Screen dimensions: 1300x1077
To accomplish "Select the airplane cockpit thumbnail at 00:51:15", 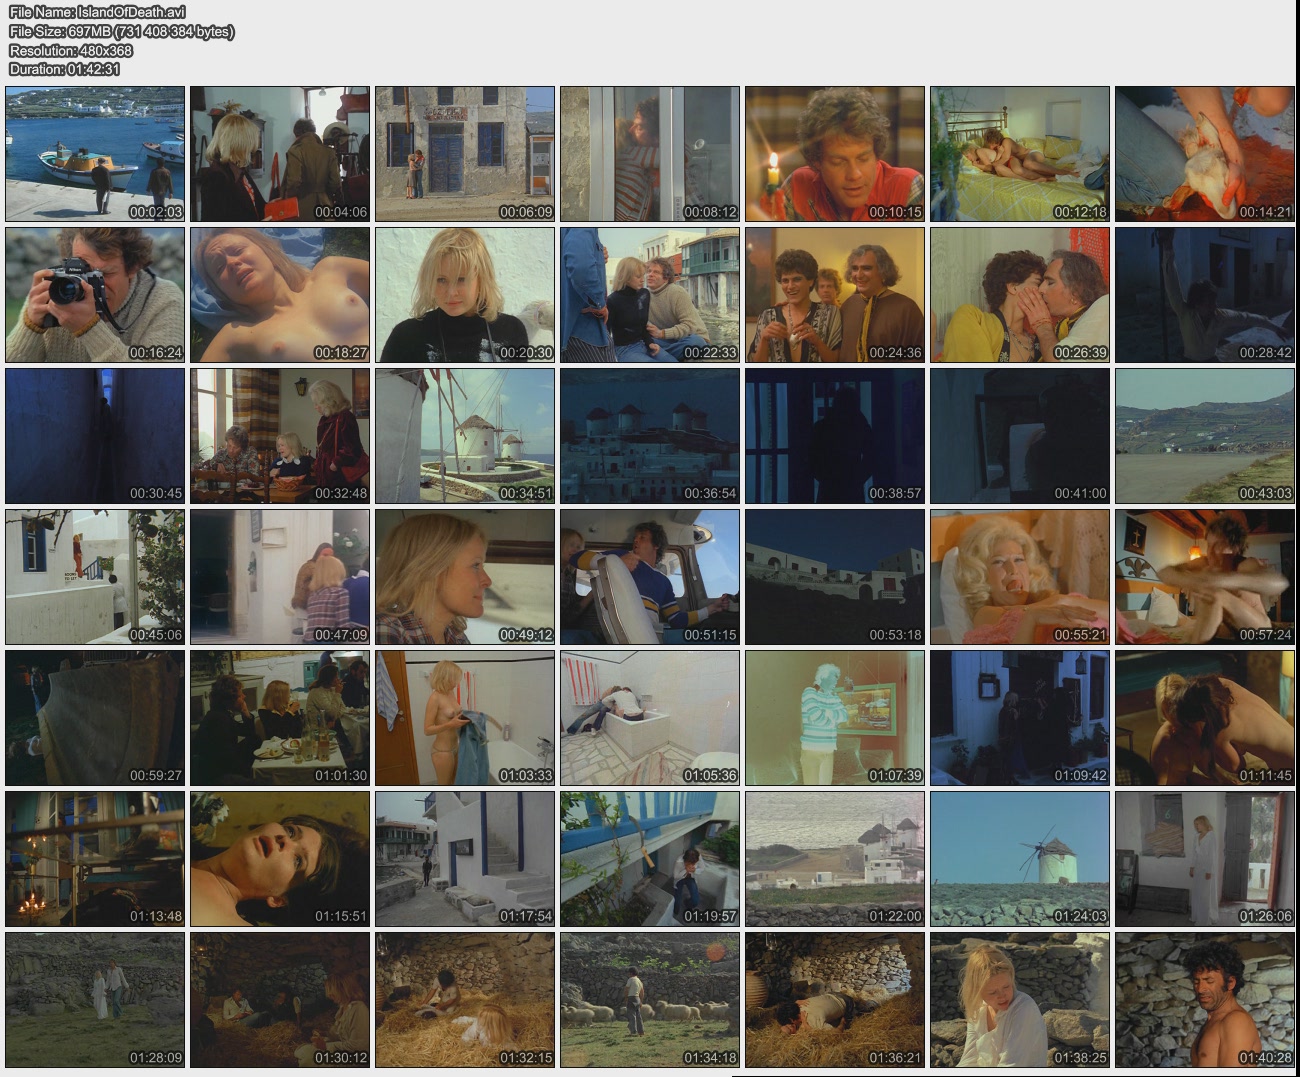I will [x=650, y=577].
